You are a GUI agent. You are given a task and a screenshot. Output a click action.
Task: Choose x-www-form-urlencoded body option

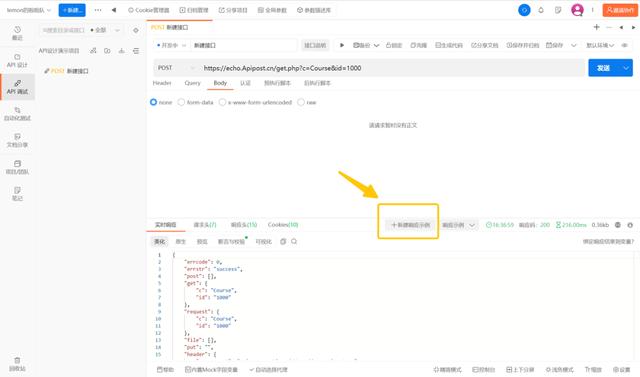[256, 102]
